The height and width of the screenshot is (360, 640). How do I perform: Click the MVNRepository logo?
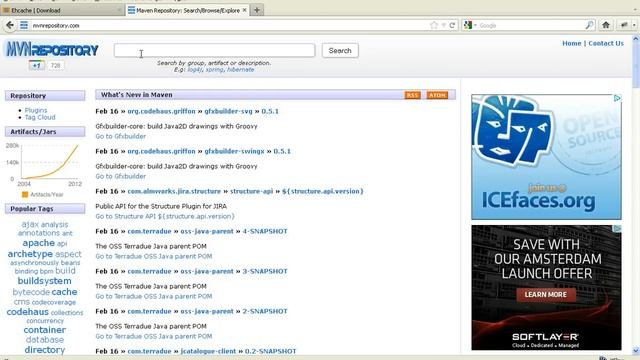(x=52, y=50)
